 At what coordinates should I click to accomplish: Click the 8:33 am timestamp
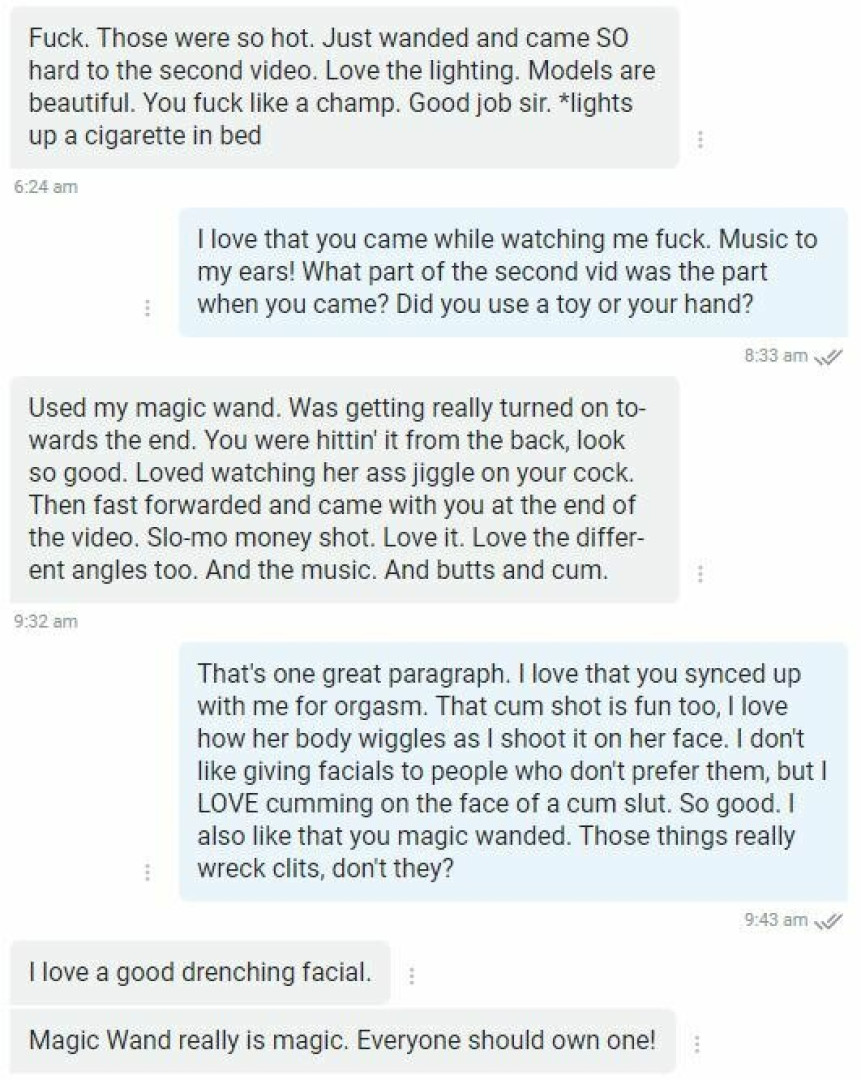[776, 357]
